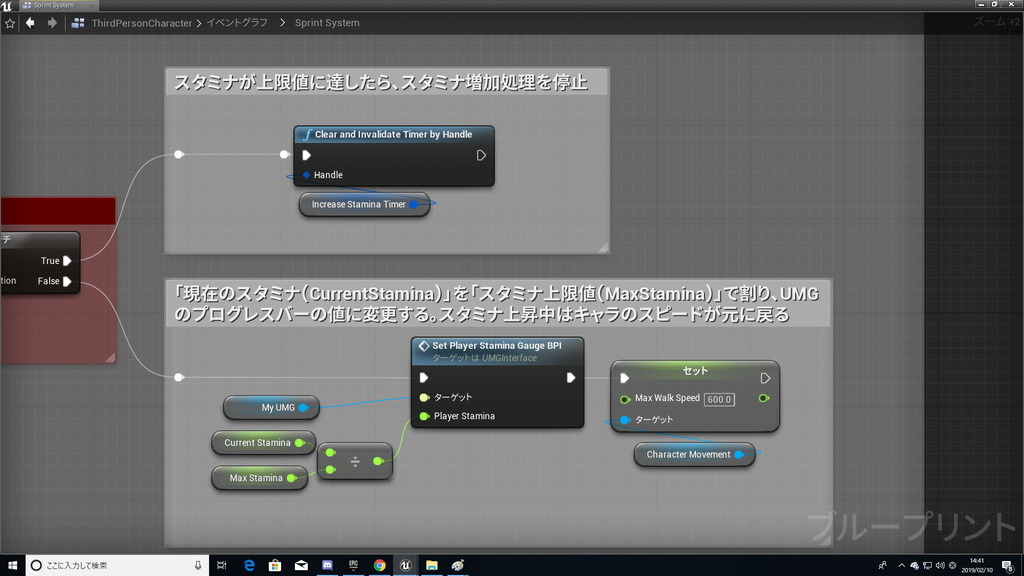Open Mail app from the taskbar
Screen dimensions: 1024x576
pos(301,566)
